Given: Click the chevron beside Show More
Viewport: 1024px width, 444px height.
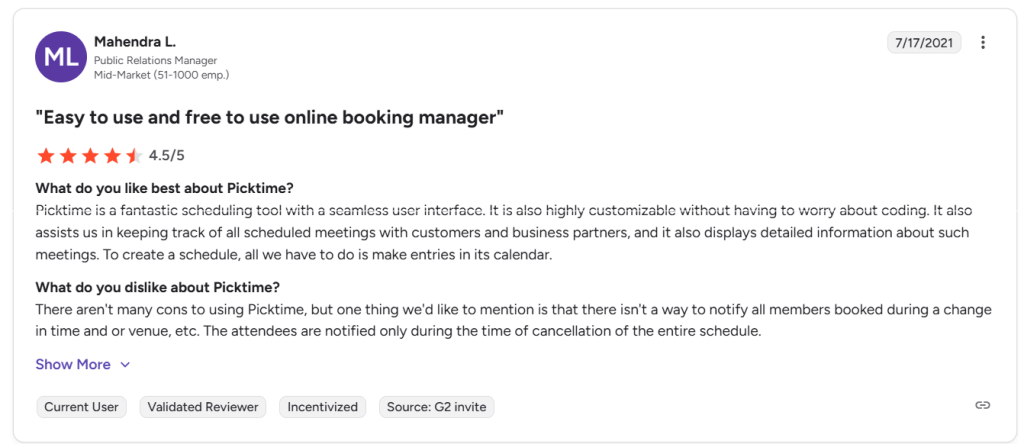Looking at the screenshot, I should [x=125, y=365].
